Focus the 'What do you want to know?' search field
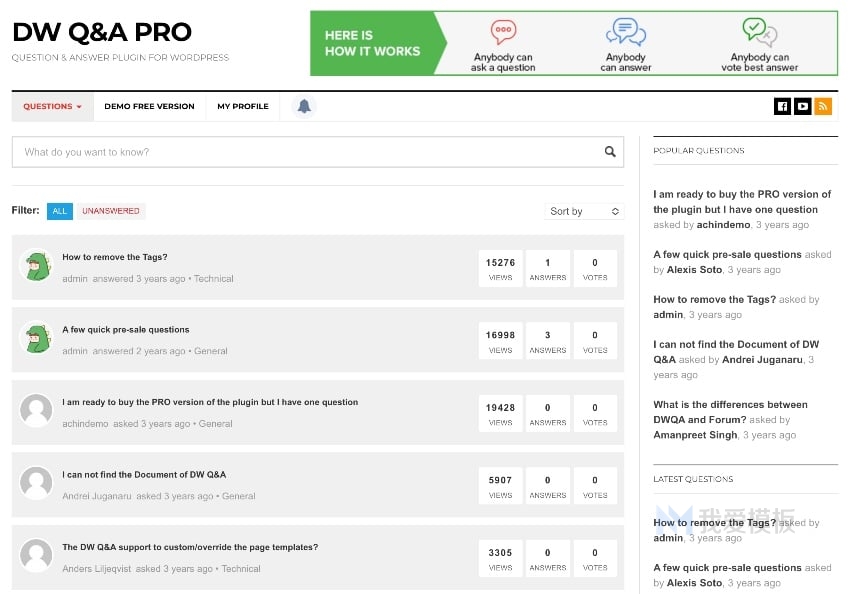The height and width of the screenshot is (594, 850). 318,152
